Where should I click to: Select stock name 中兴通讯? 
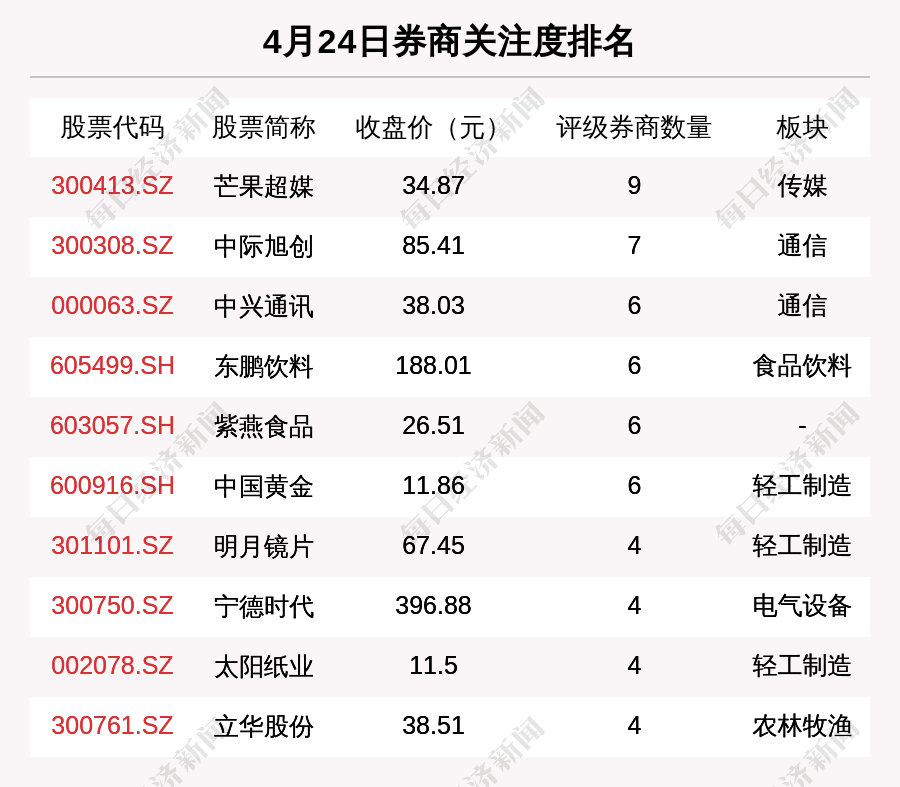(263, 307)
